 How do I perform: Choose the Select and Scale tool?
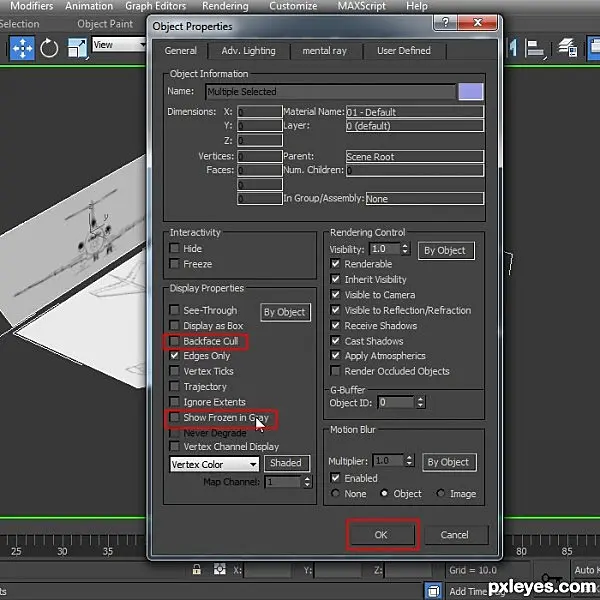click(77, 48)
